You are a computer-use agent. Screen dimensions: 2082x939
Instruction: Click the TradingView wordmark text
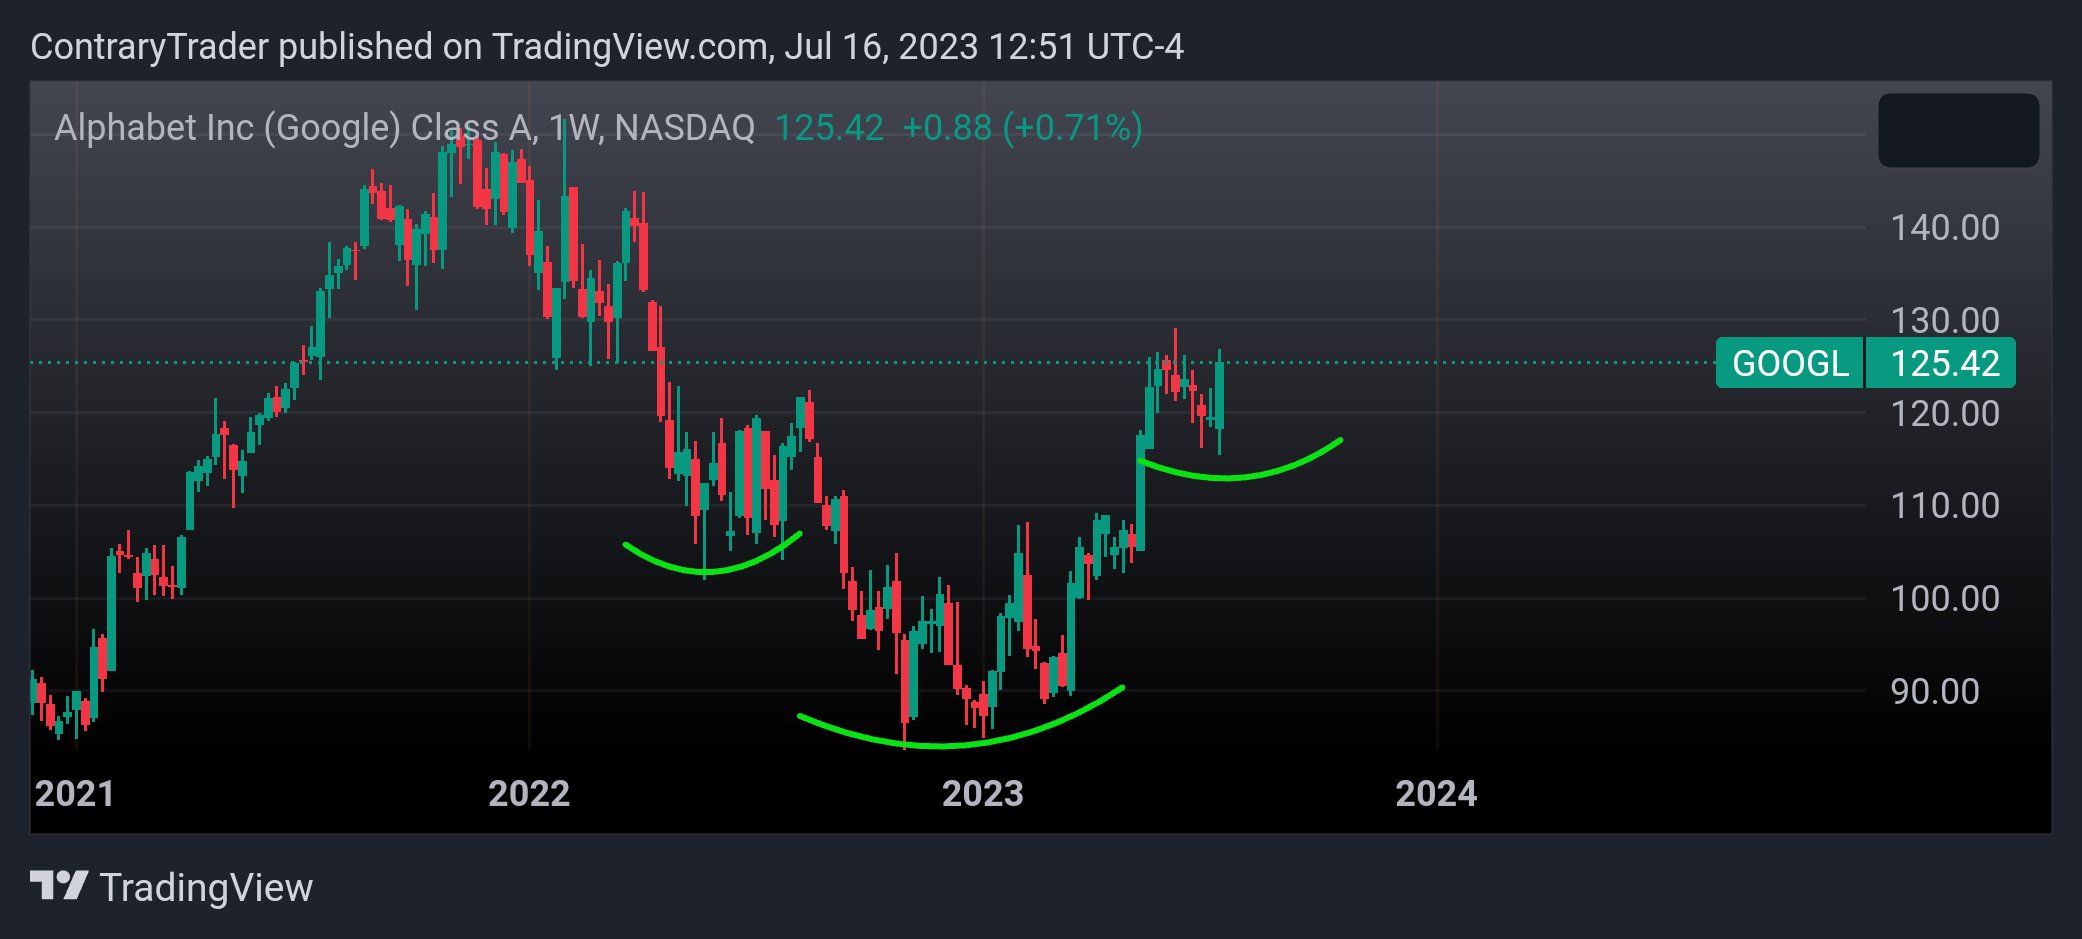[x=207, y=888]
